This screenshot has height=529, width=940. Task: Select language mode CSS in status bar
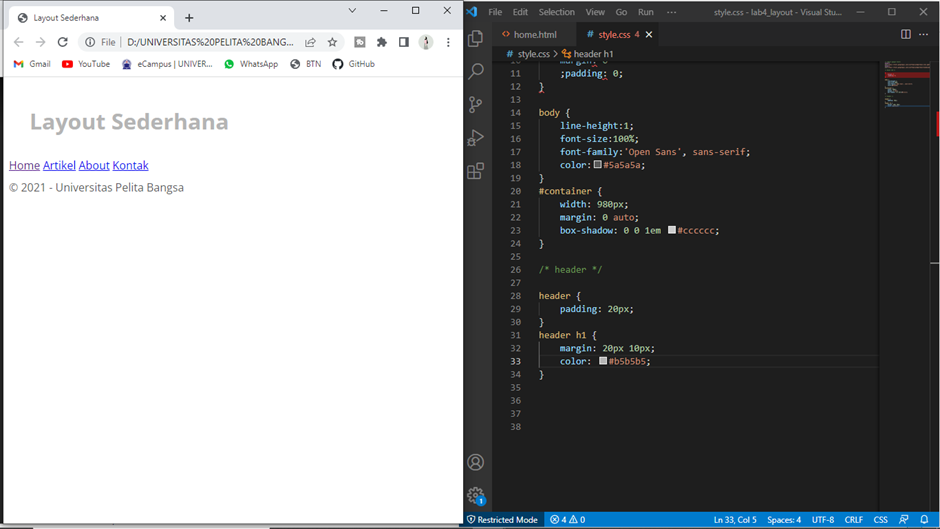coord(881,520)
